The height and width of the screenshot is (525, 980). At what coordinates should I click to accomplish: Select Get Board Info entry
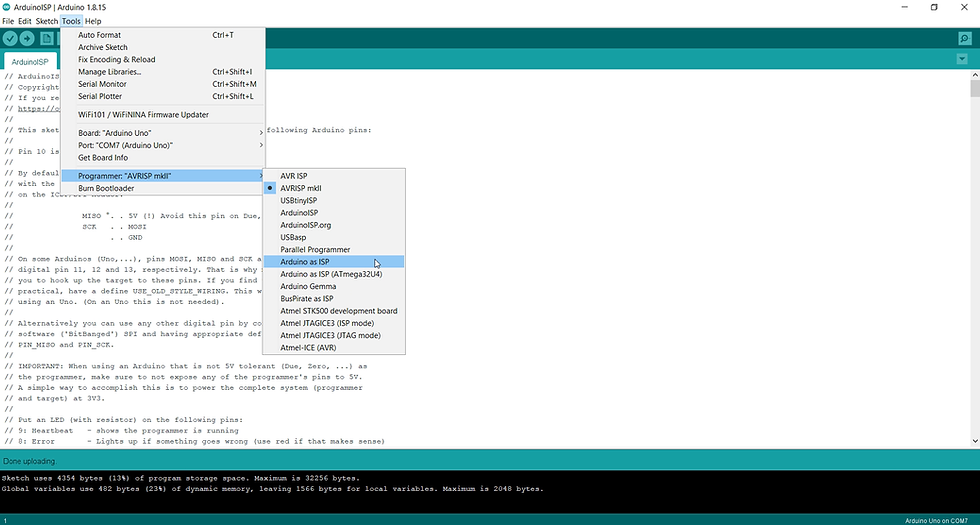tap(162, 158)
